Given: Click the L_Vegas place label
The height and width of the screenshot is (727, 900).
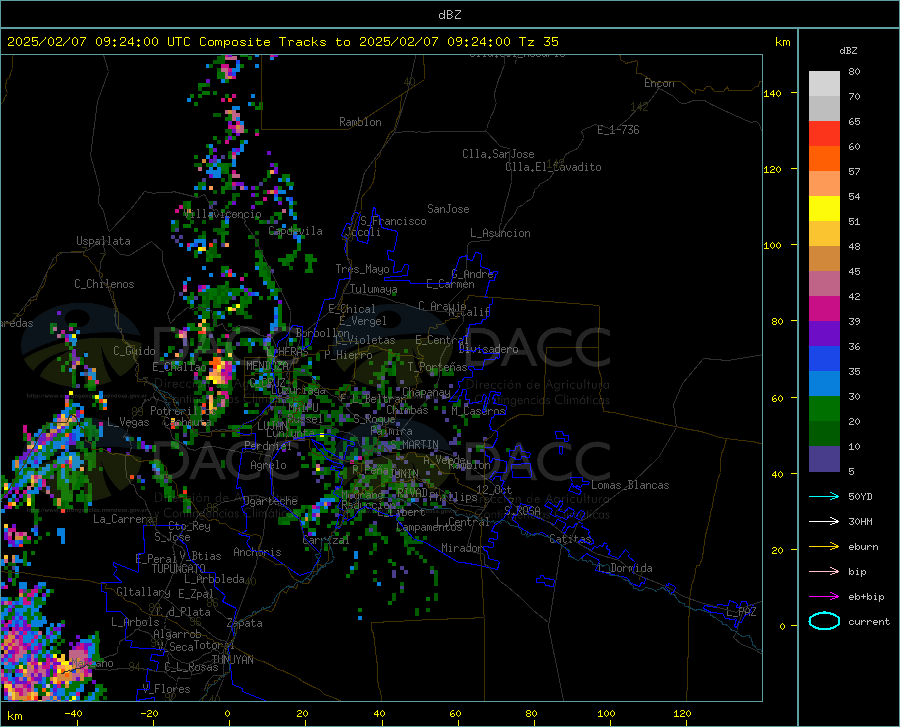Looking at the screenshot, I should tap(128, 422).
